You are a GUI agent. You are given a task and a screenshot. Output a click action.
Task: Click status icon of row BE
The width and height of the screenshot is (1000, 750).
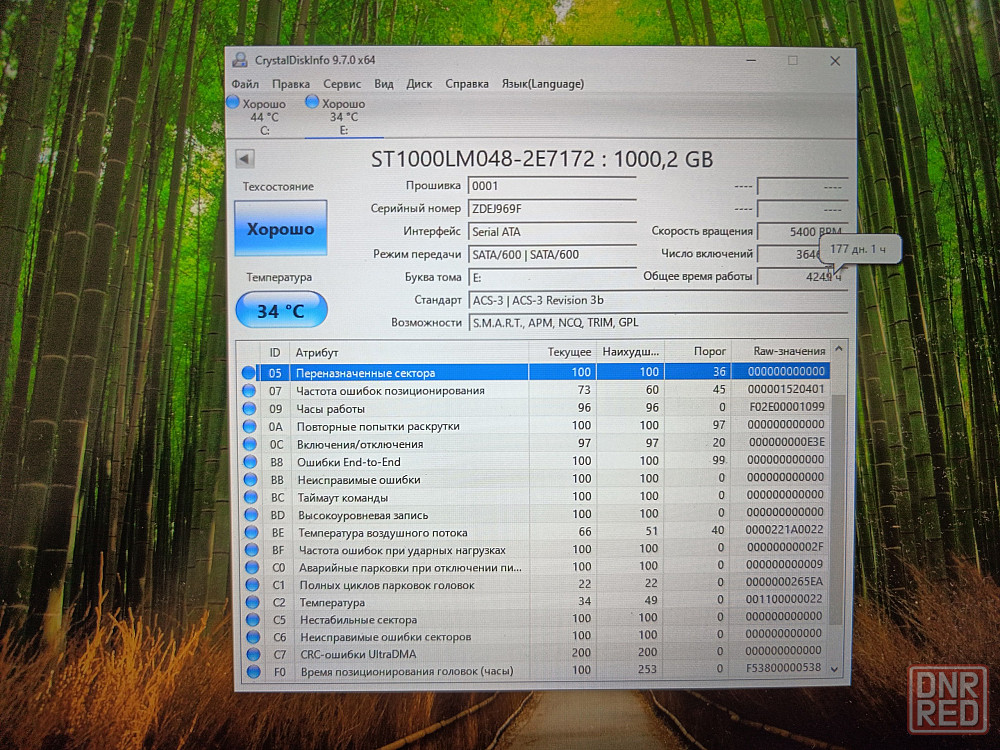(251, 533)
